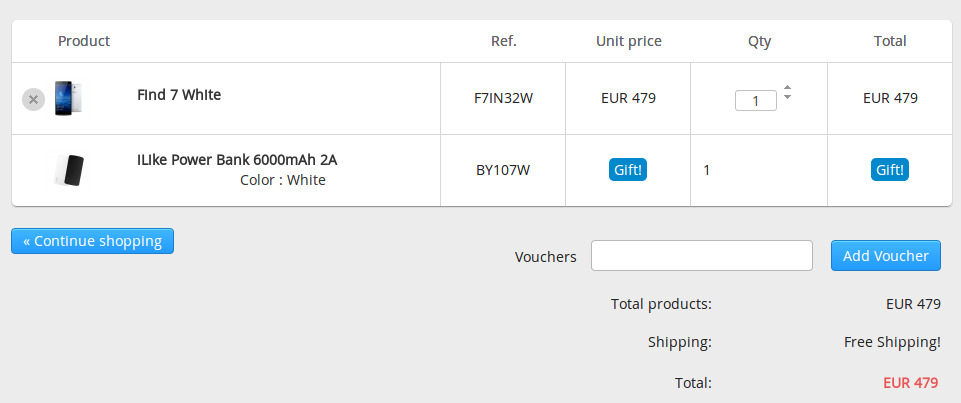Screen dimensions: 961x403
Task: Open the Find 7 White product link
Action: point(179,95)
